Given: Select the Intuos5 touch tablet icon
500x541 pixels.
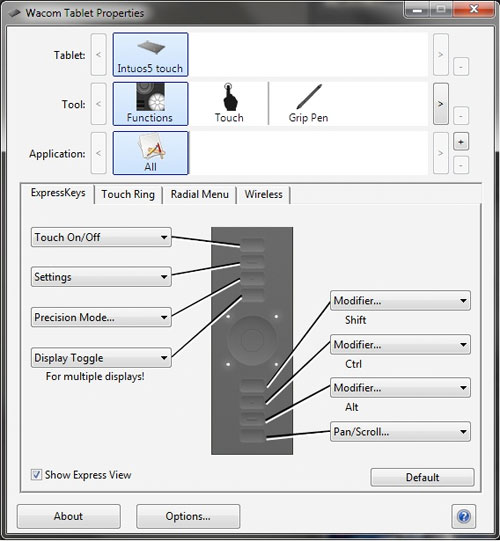Looking at the screenshot, I should tap(150, 55).
